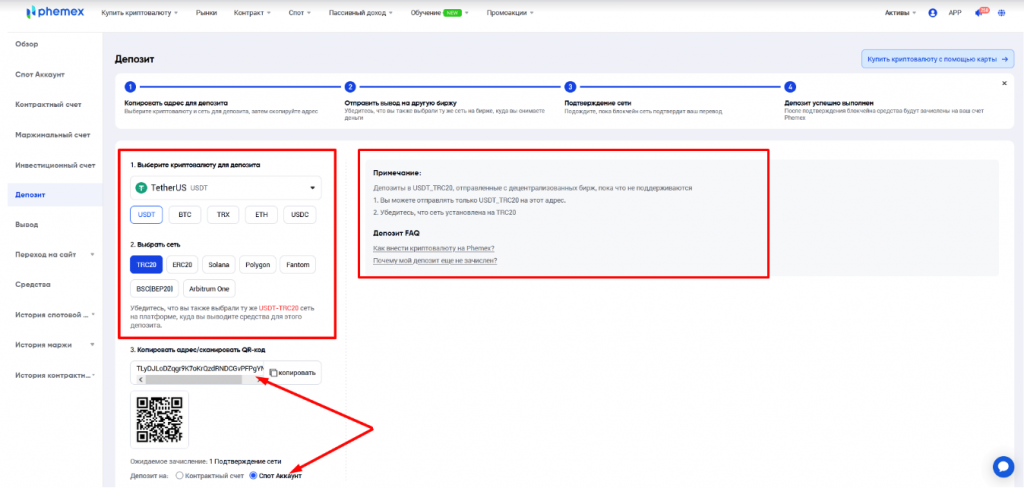1024x488 pixels.
Task: Click the Phemex logo
Action: [55, 12]
